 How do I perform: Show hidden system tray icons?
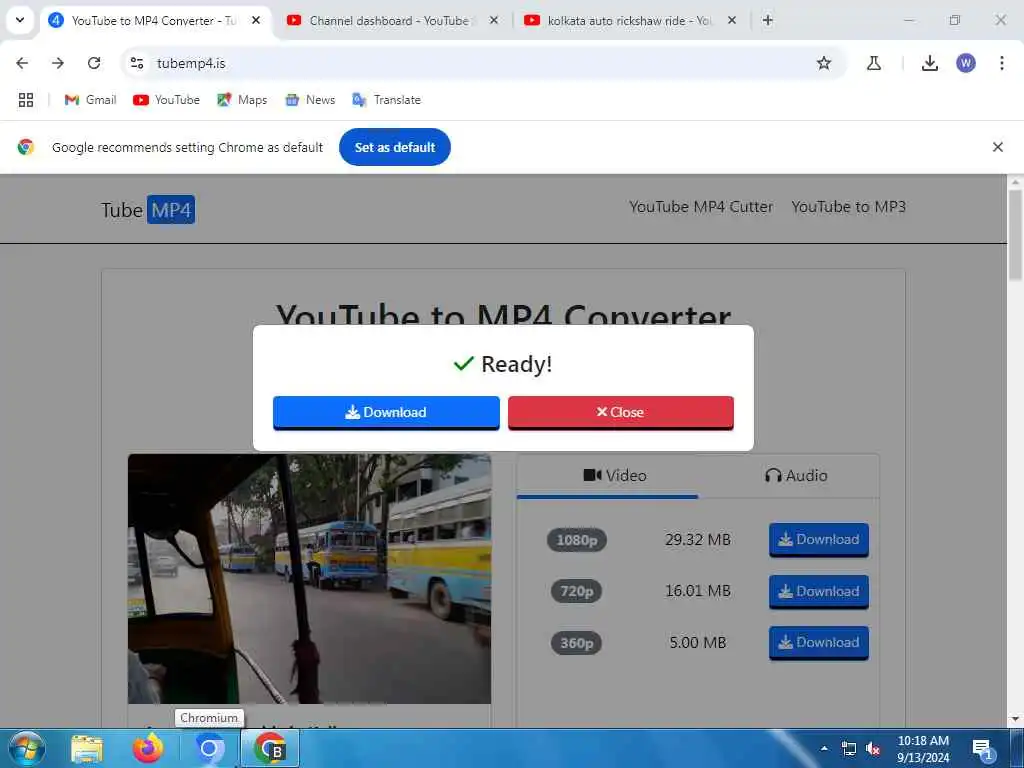(824, 748)
